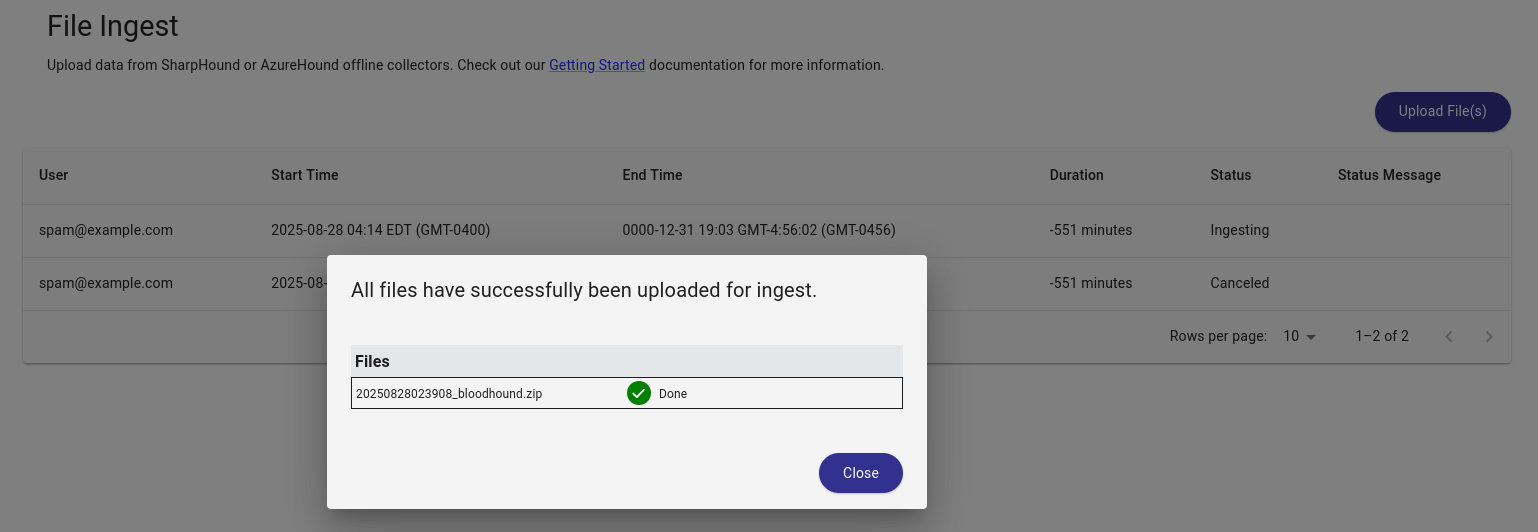Click the Upload File(s) button
Image resolution: width=1538 pixels, height=532 pixels.
click(x=1442, y=111)
